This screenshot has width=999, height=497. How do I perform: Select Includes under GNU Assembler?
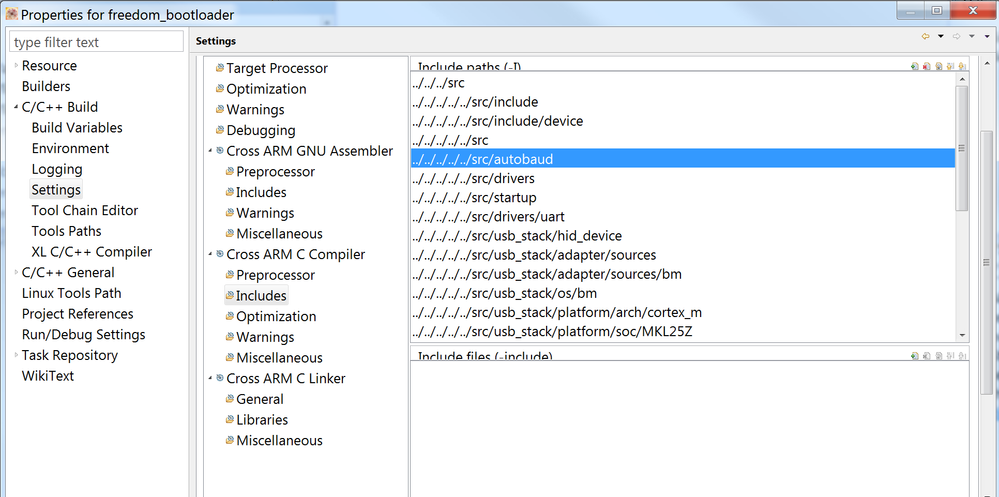(261, 192)
